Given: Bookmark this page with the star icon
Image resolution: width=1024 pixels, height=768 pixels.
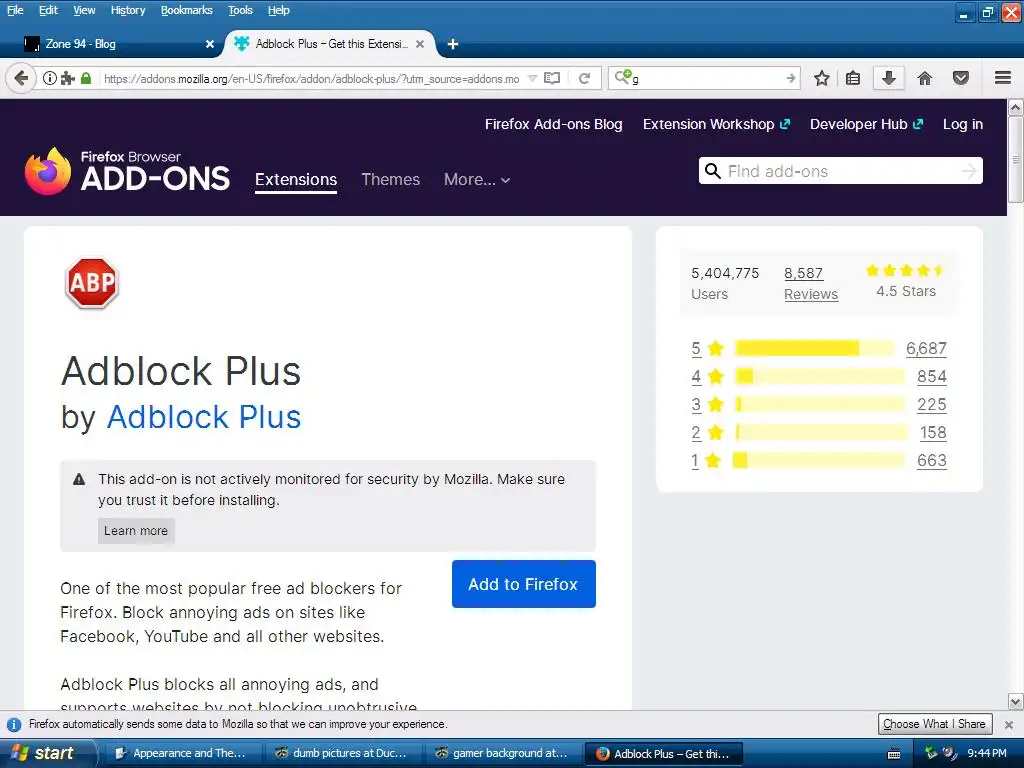Looking at the screenshot, I should (x=822, y=78).
